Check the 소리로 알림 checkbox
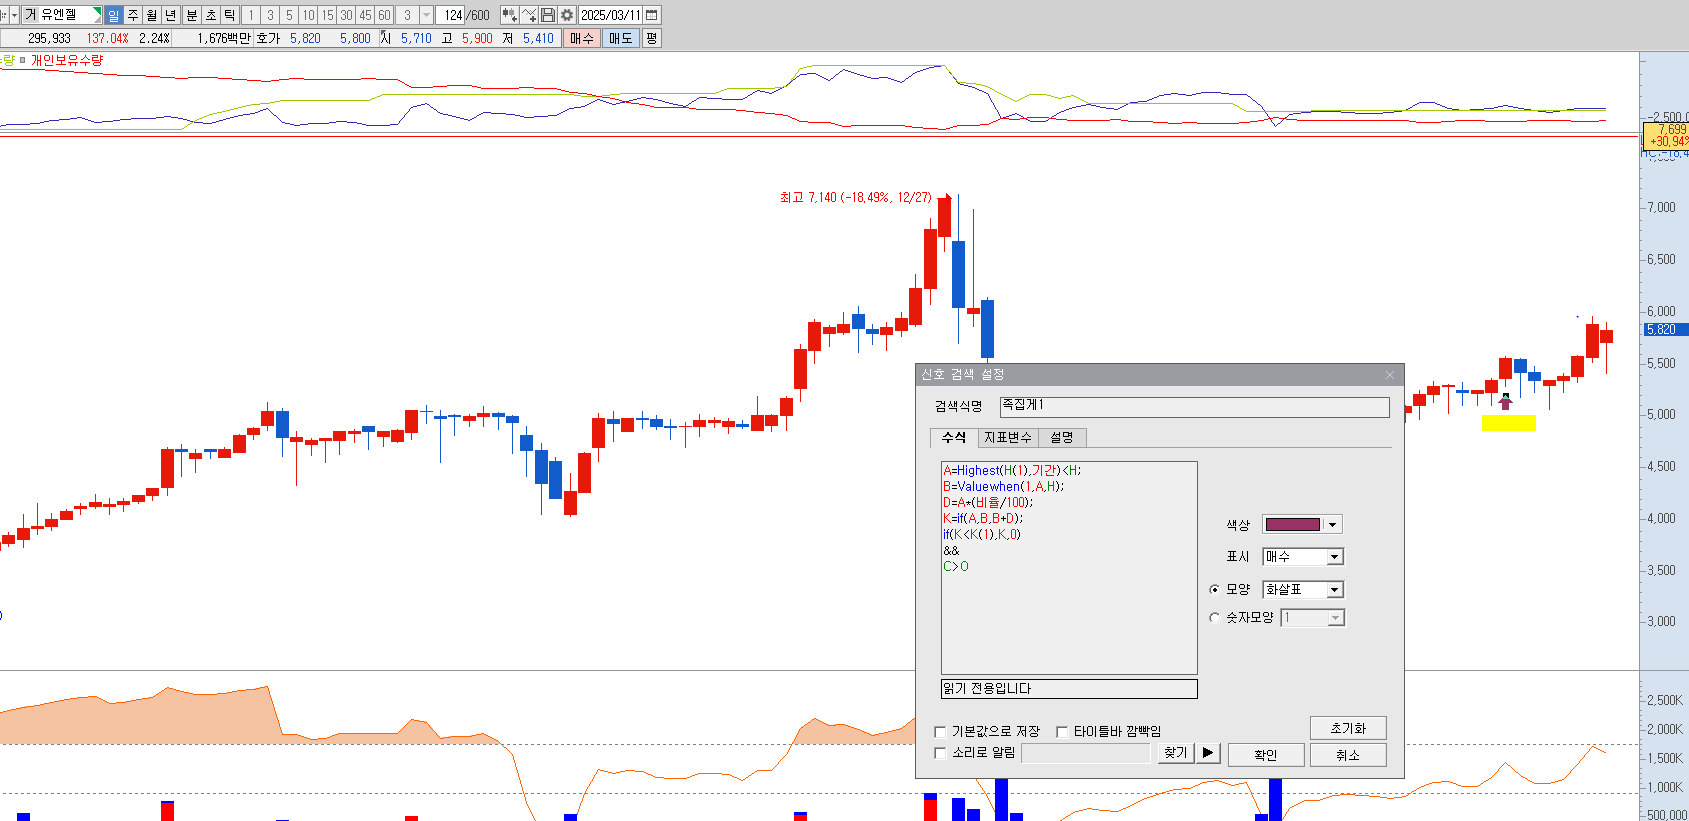Screen dimensions: 1689x821 (940, 753)
